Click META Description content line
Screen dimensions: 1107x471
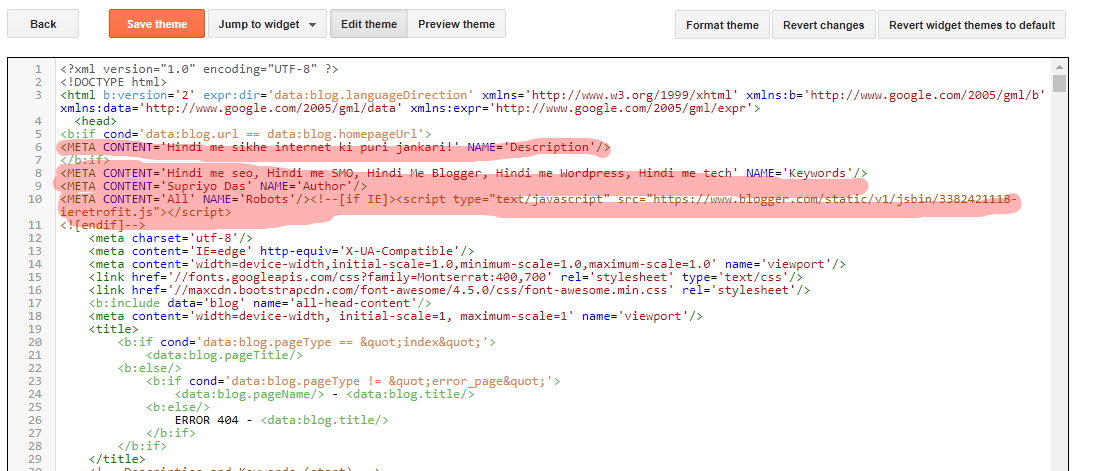(x=335, y=147)
